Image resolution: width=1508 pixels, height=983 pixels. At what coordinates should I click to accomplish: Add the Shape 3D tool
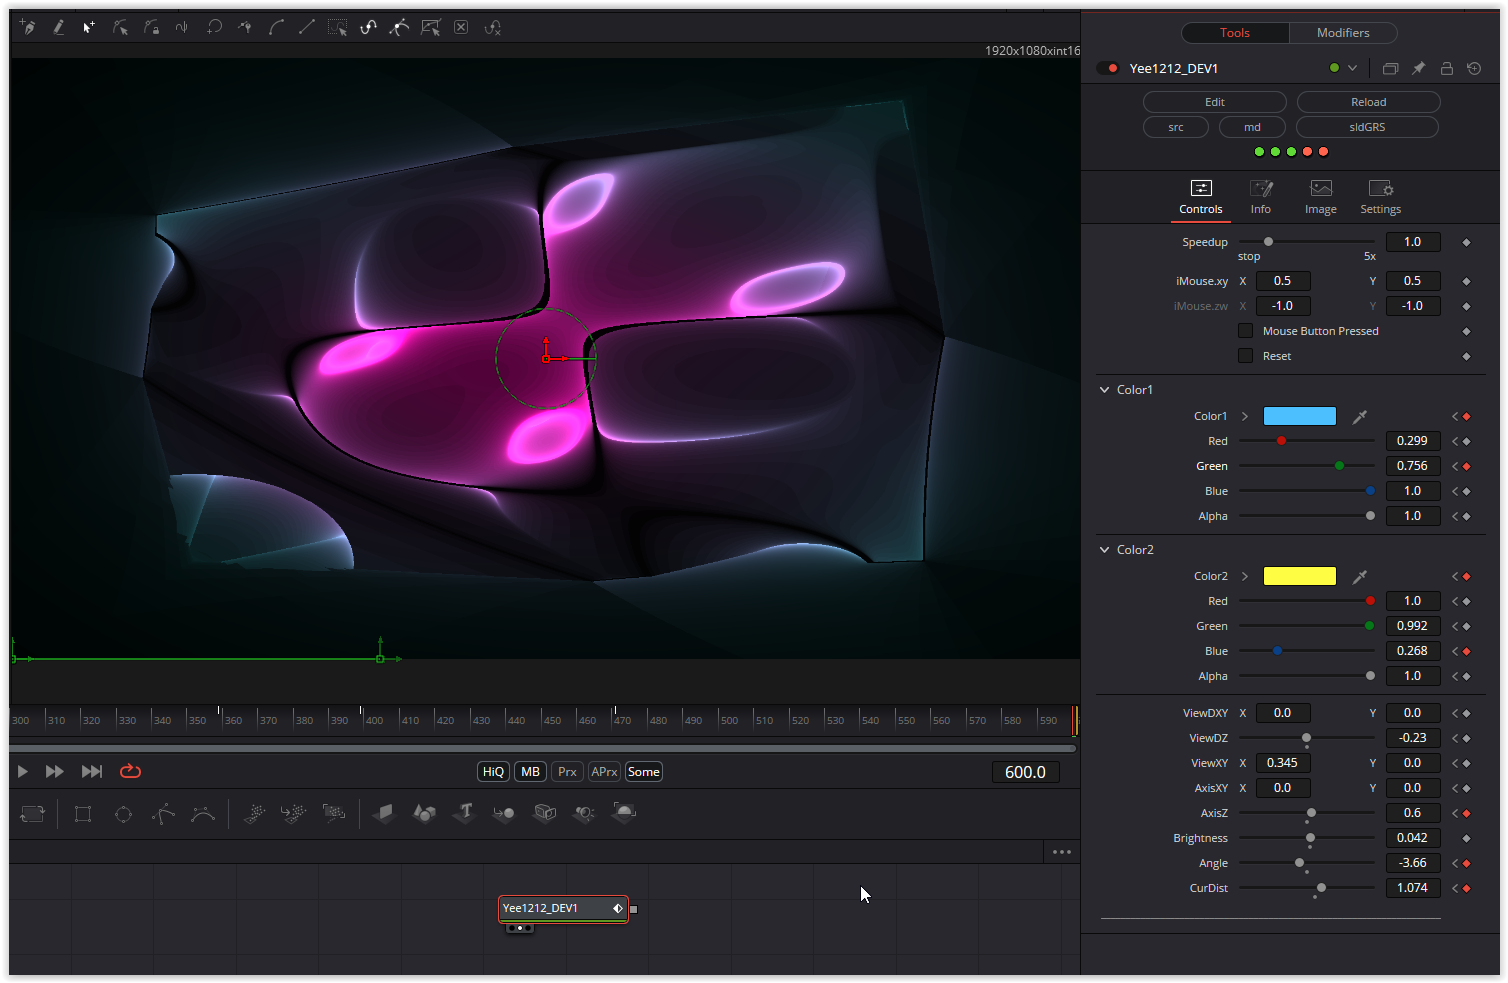pyautogui.click(x=424, y=814)
